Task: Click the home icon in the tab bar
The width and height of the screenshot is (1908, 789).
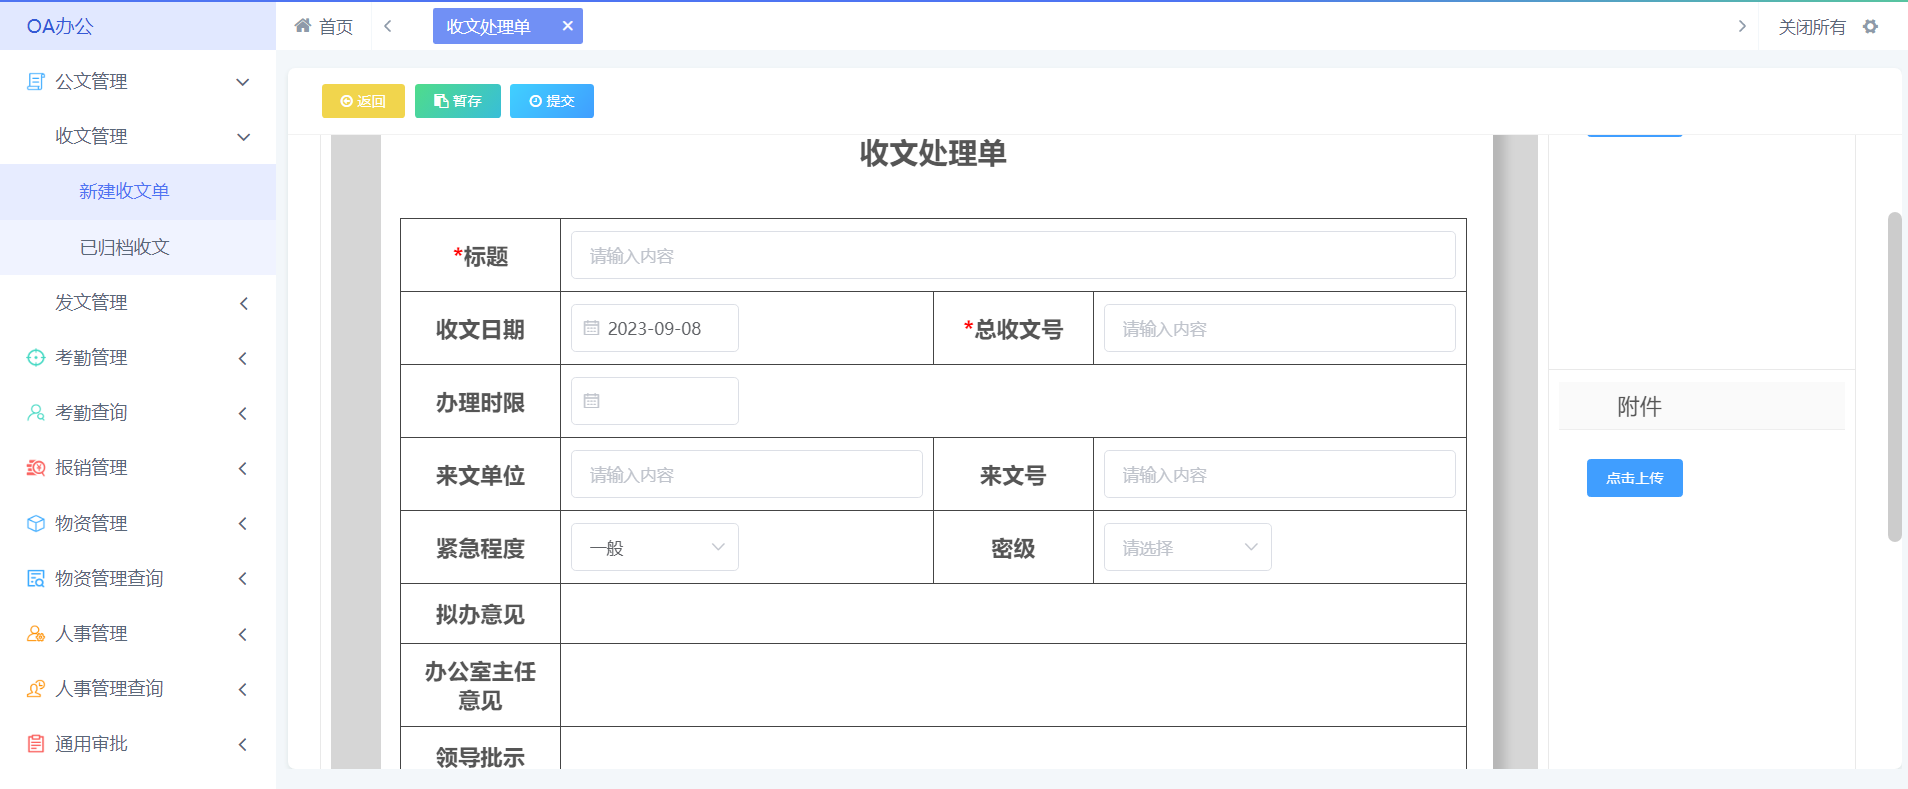Action: pos(303,26)
